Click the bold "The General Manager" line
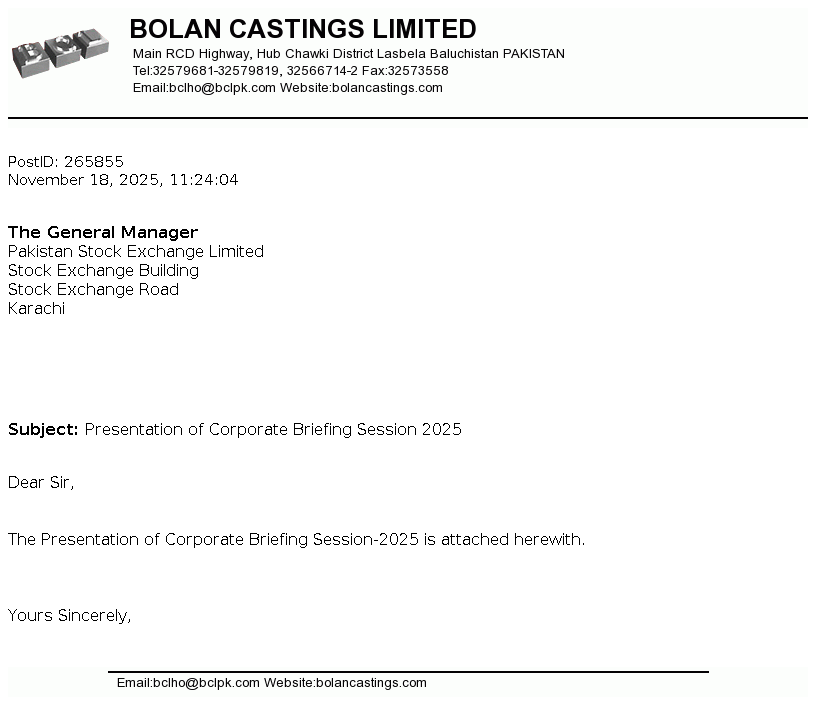This screenshot has width=817, height=705. click(103, 233)
